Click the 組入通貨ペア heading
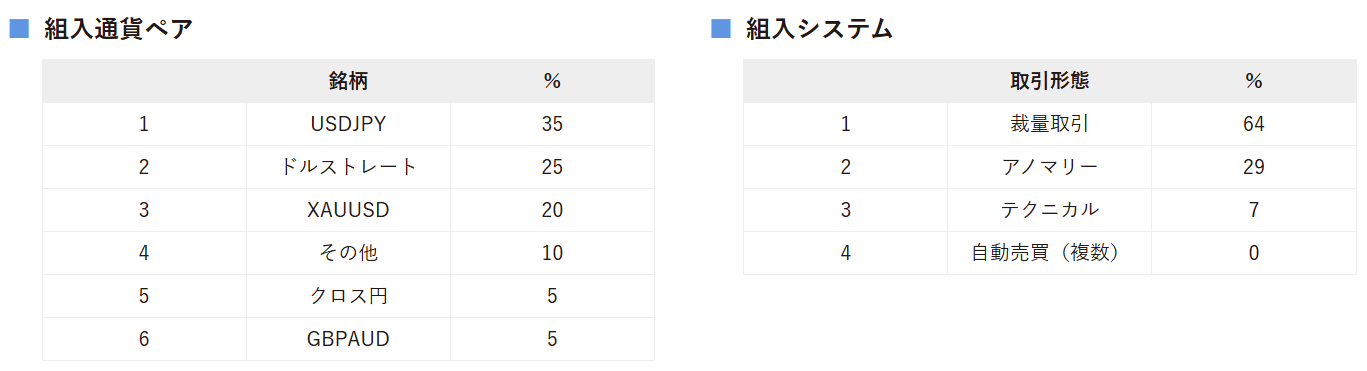Screen dimensions: 1367x371 119,29
